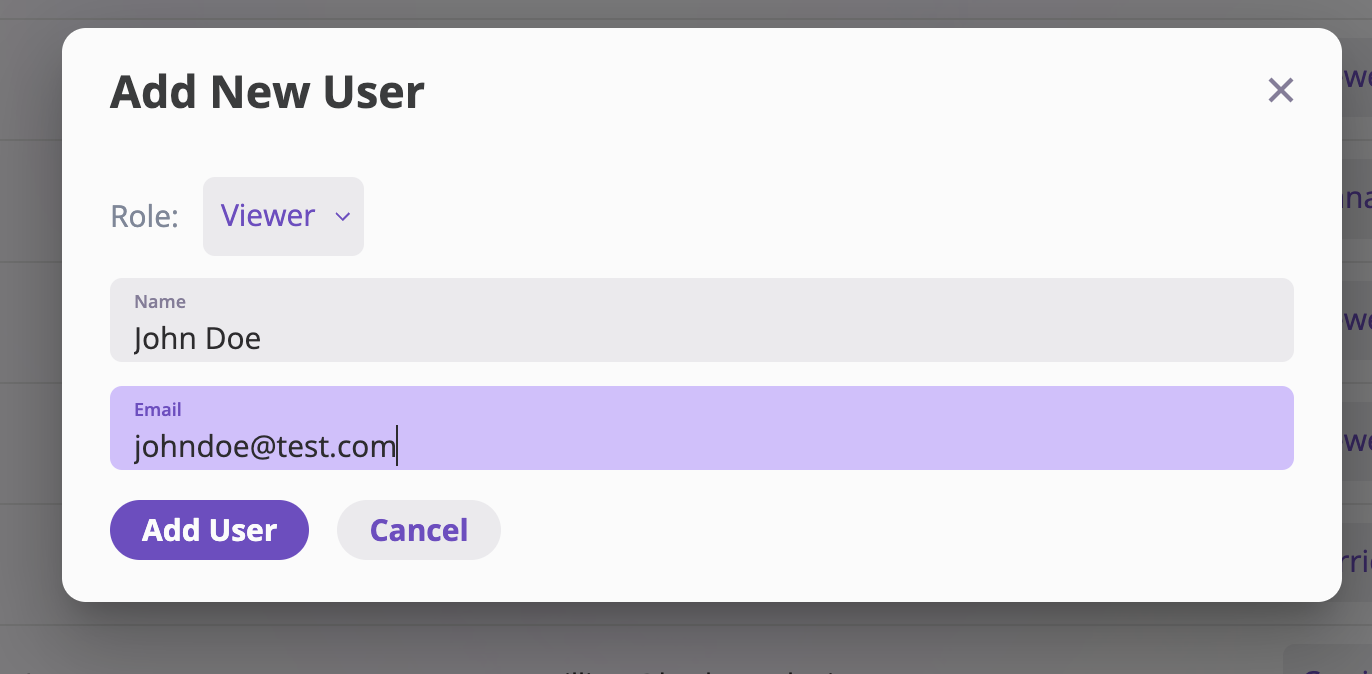The image size is (1372, 674).
Task: Click the clipped role chip beside the X icon
Action: 1357,78
